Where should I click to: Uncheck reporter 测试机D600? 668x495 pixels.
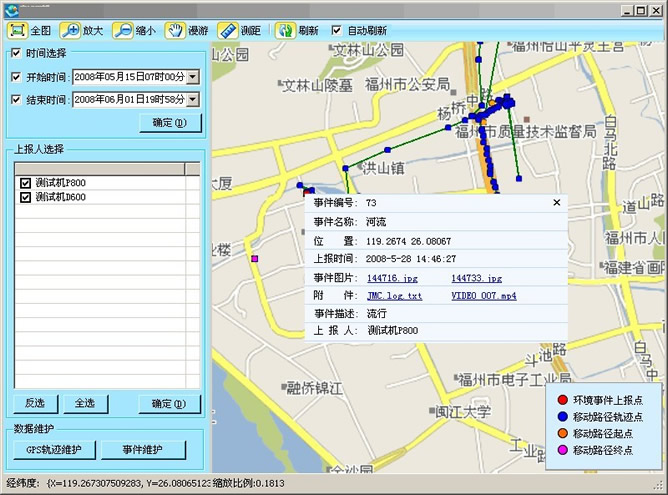pos(25,197)
